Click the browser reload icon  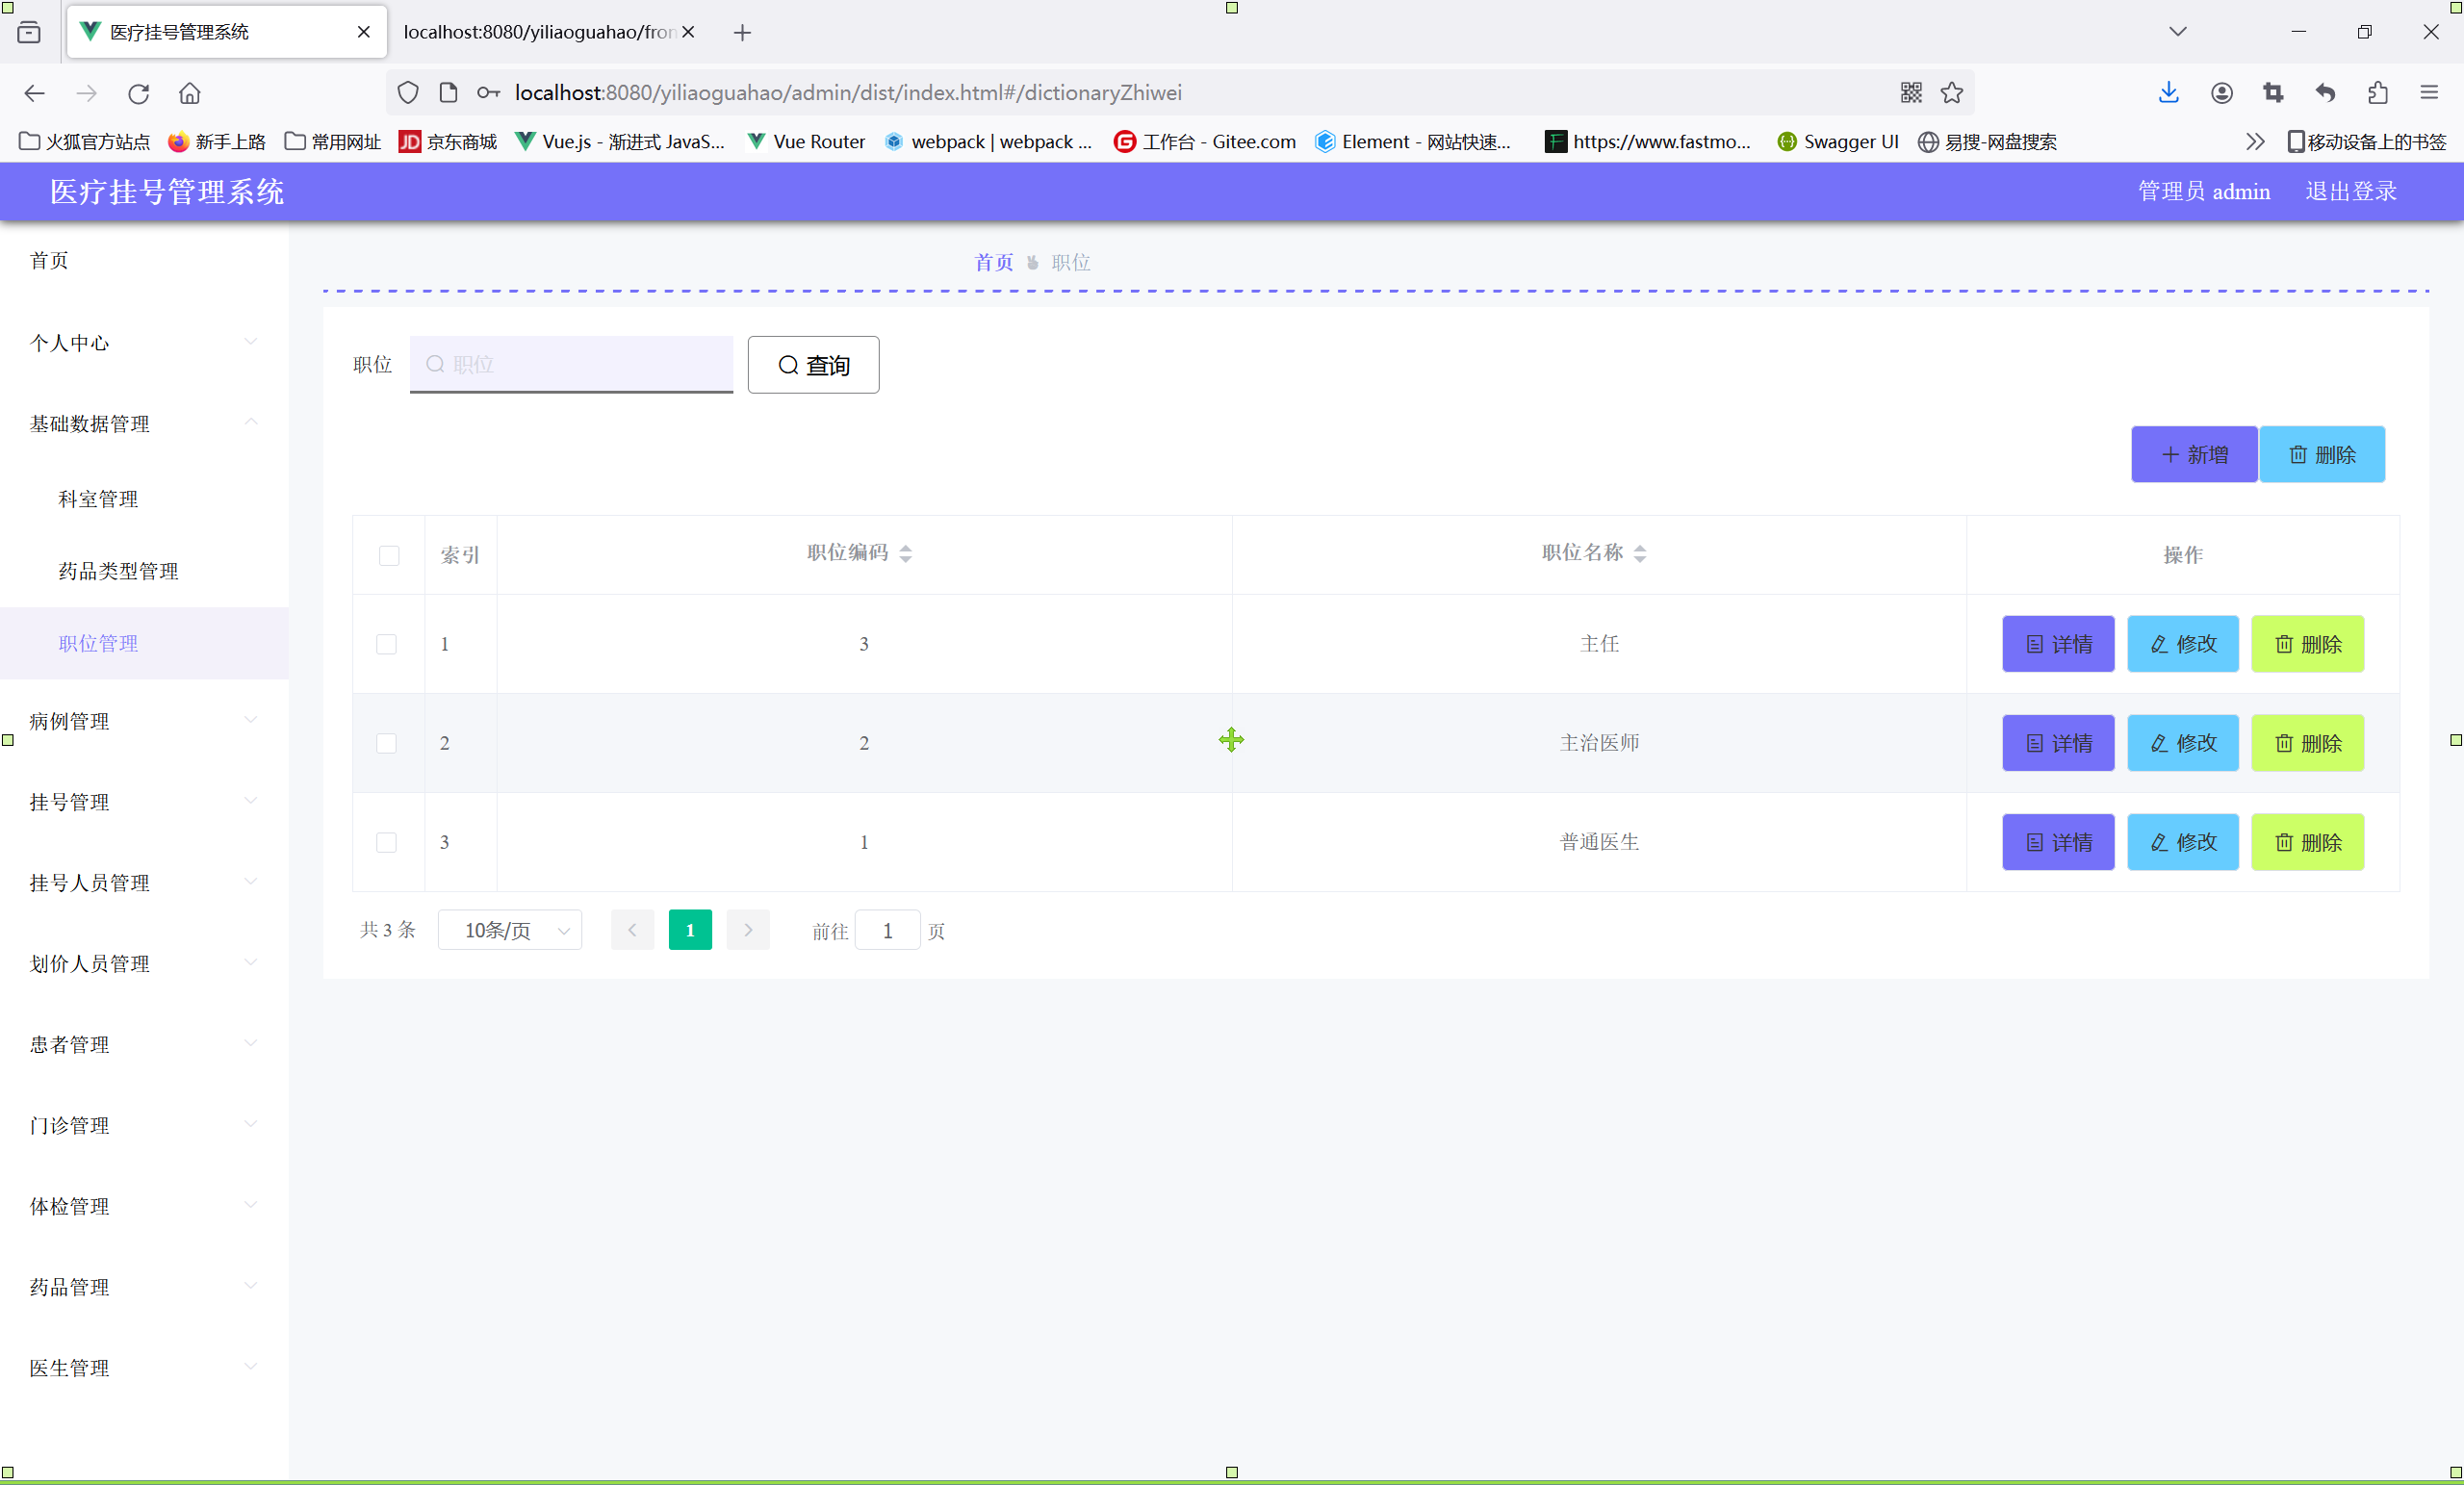coord(138,94)
